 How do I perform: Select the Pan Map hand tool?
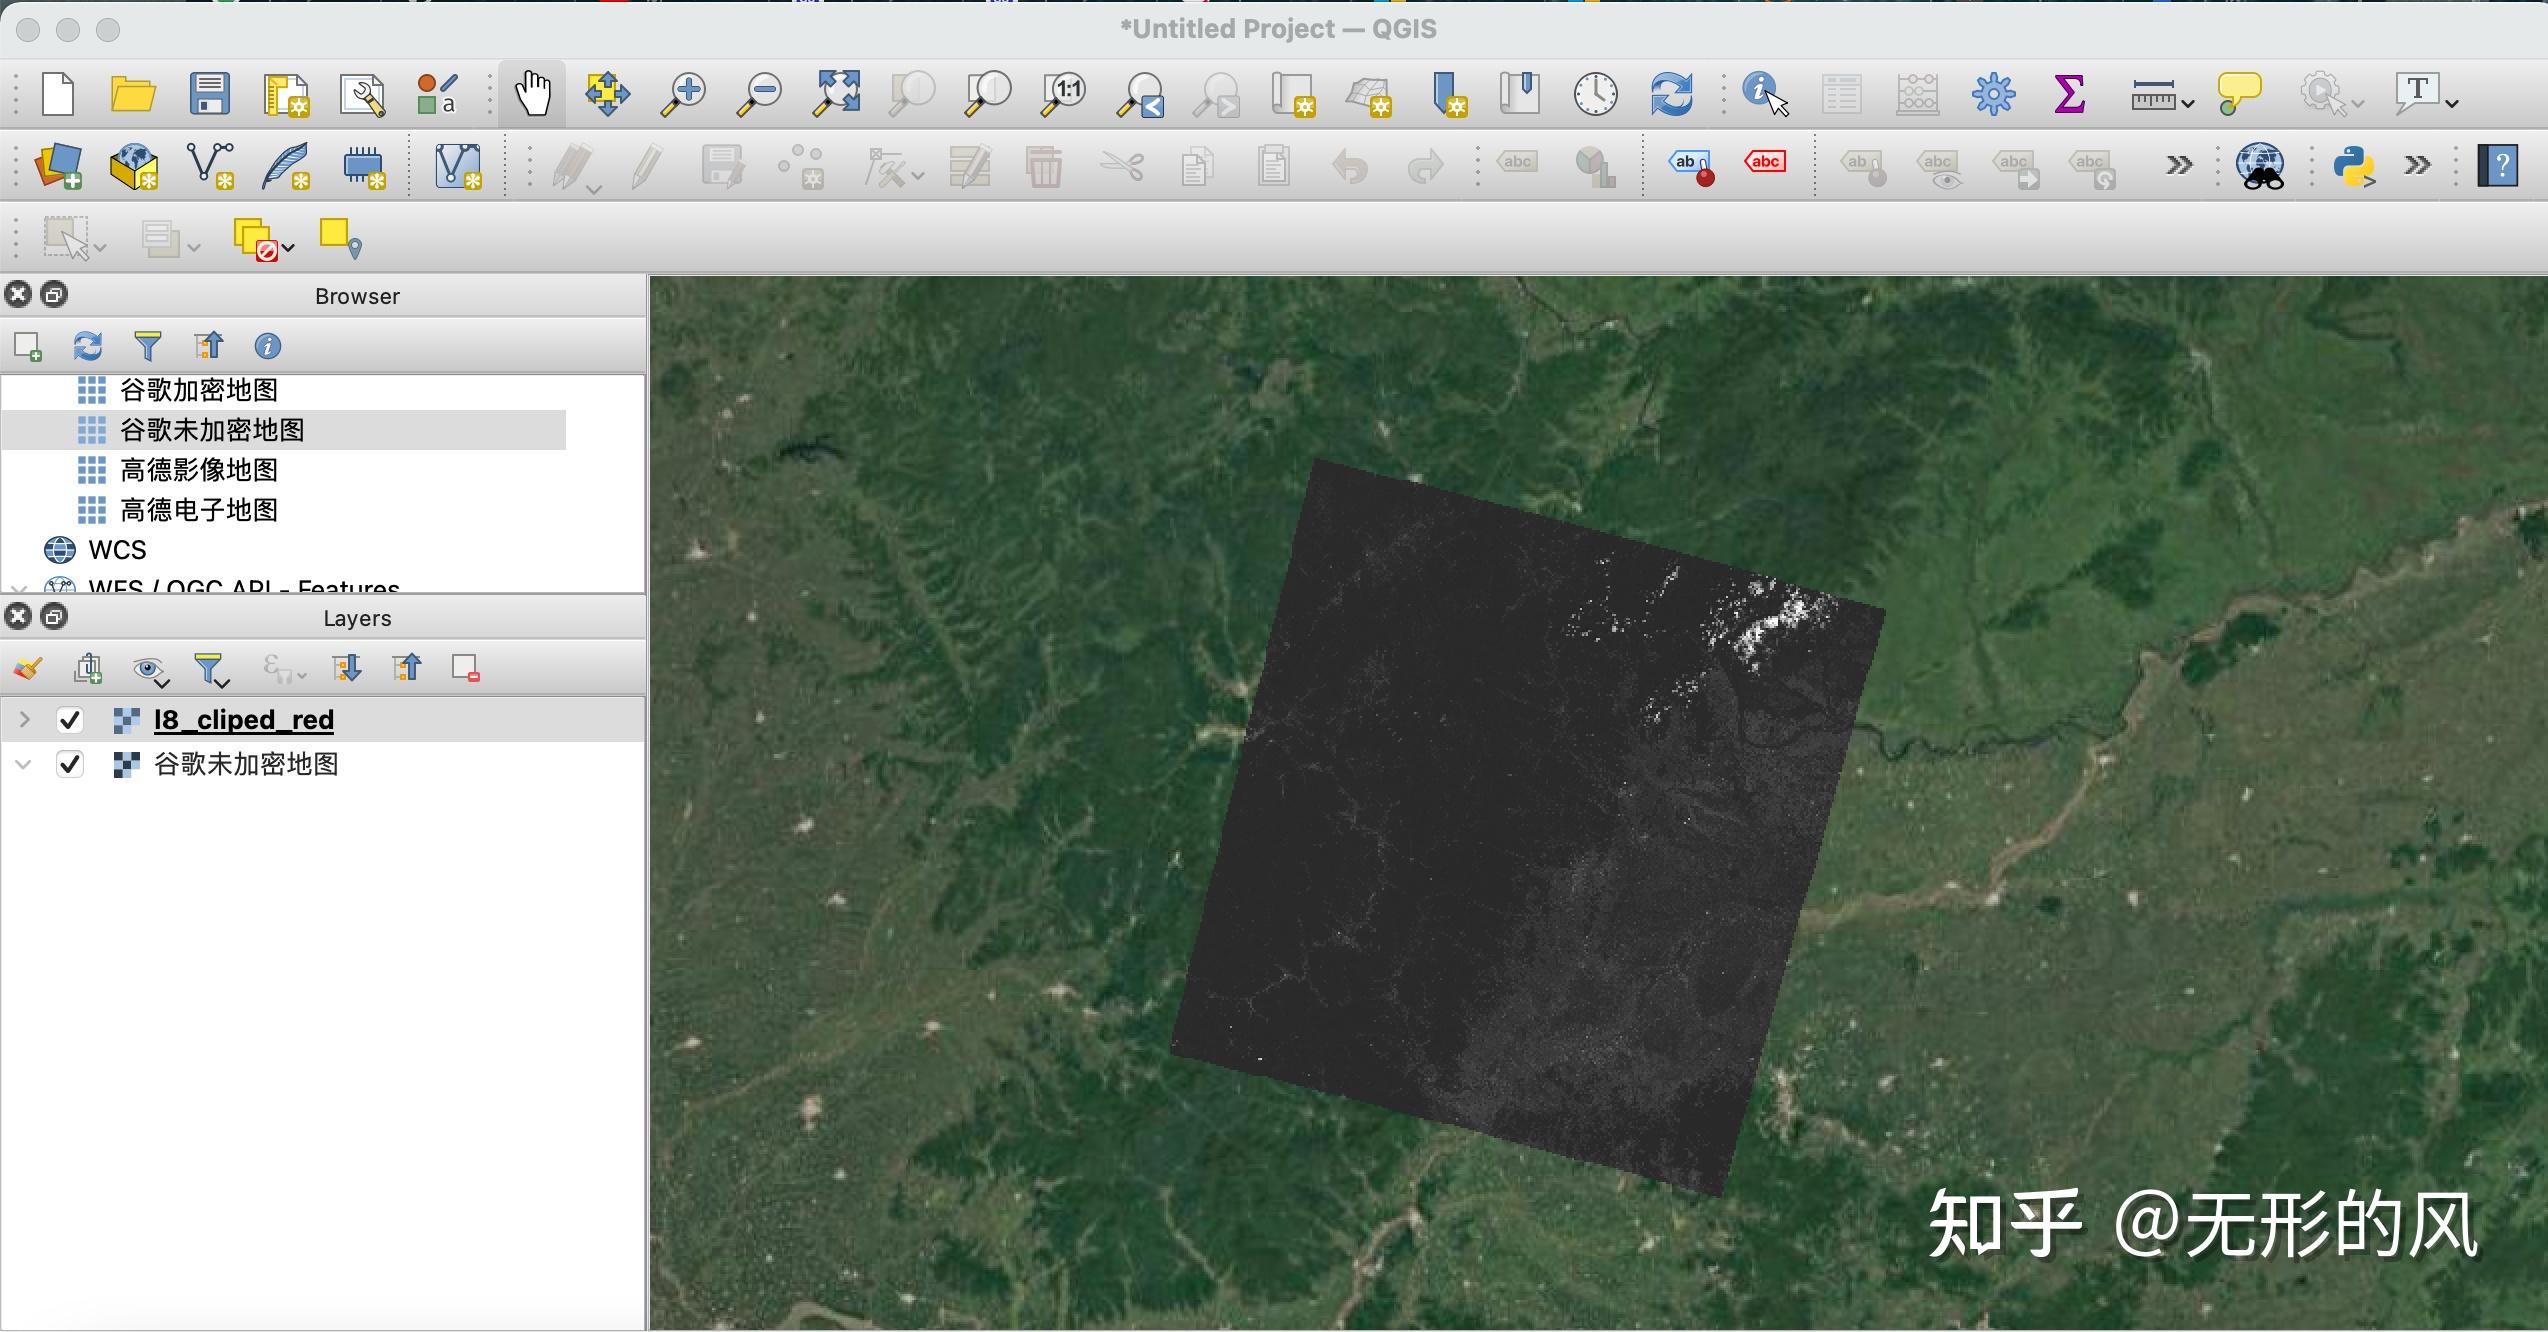coord(533,94)
